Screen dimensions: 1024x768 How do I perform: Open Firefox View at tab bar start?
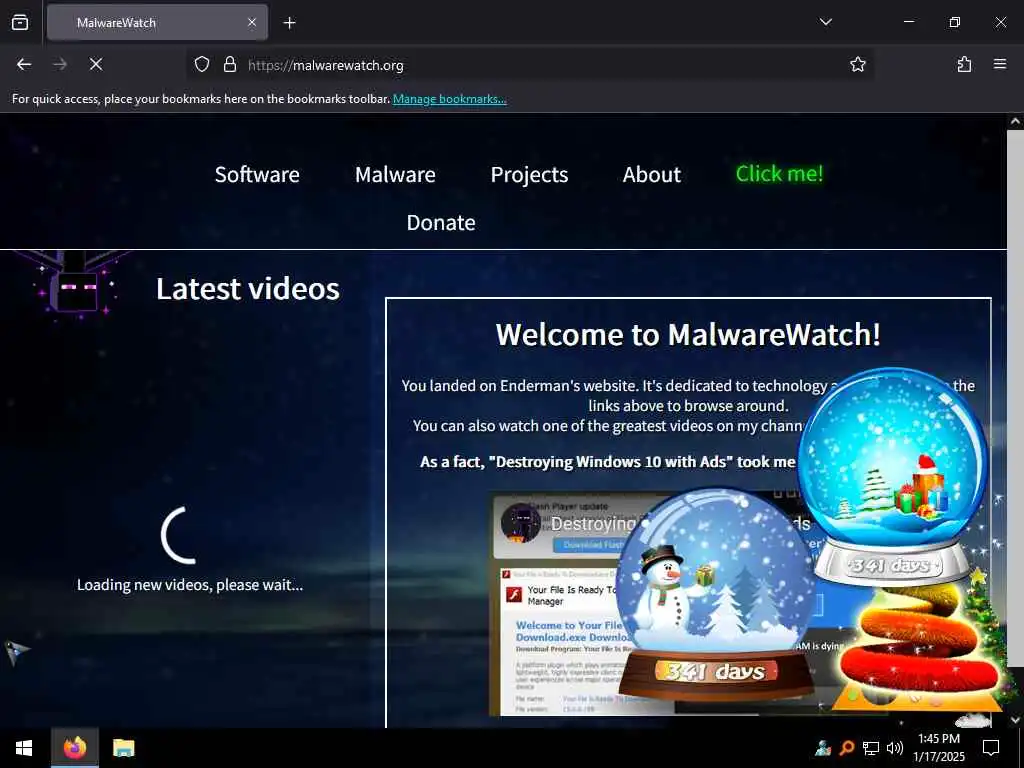(x=20, y=23)
